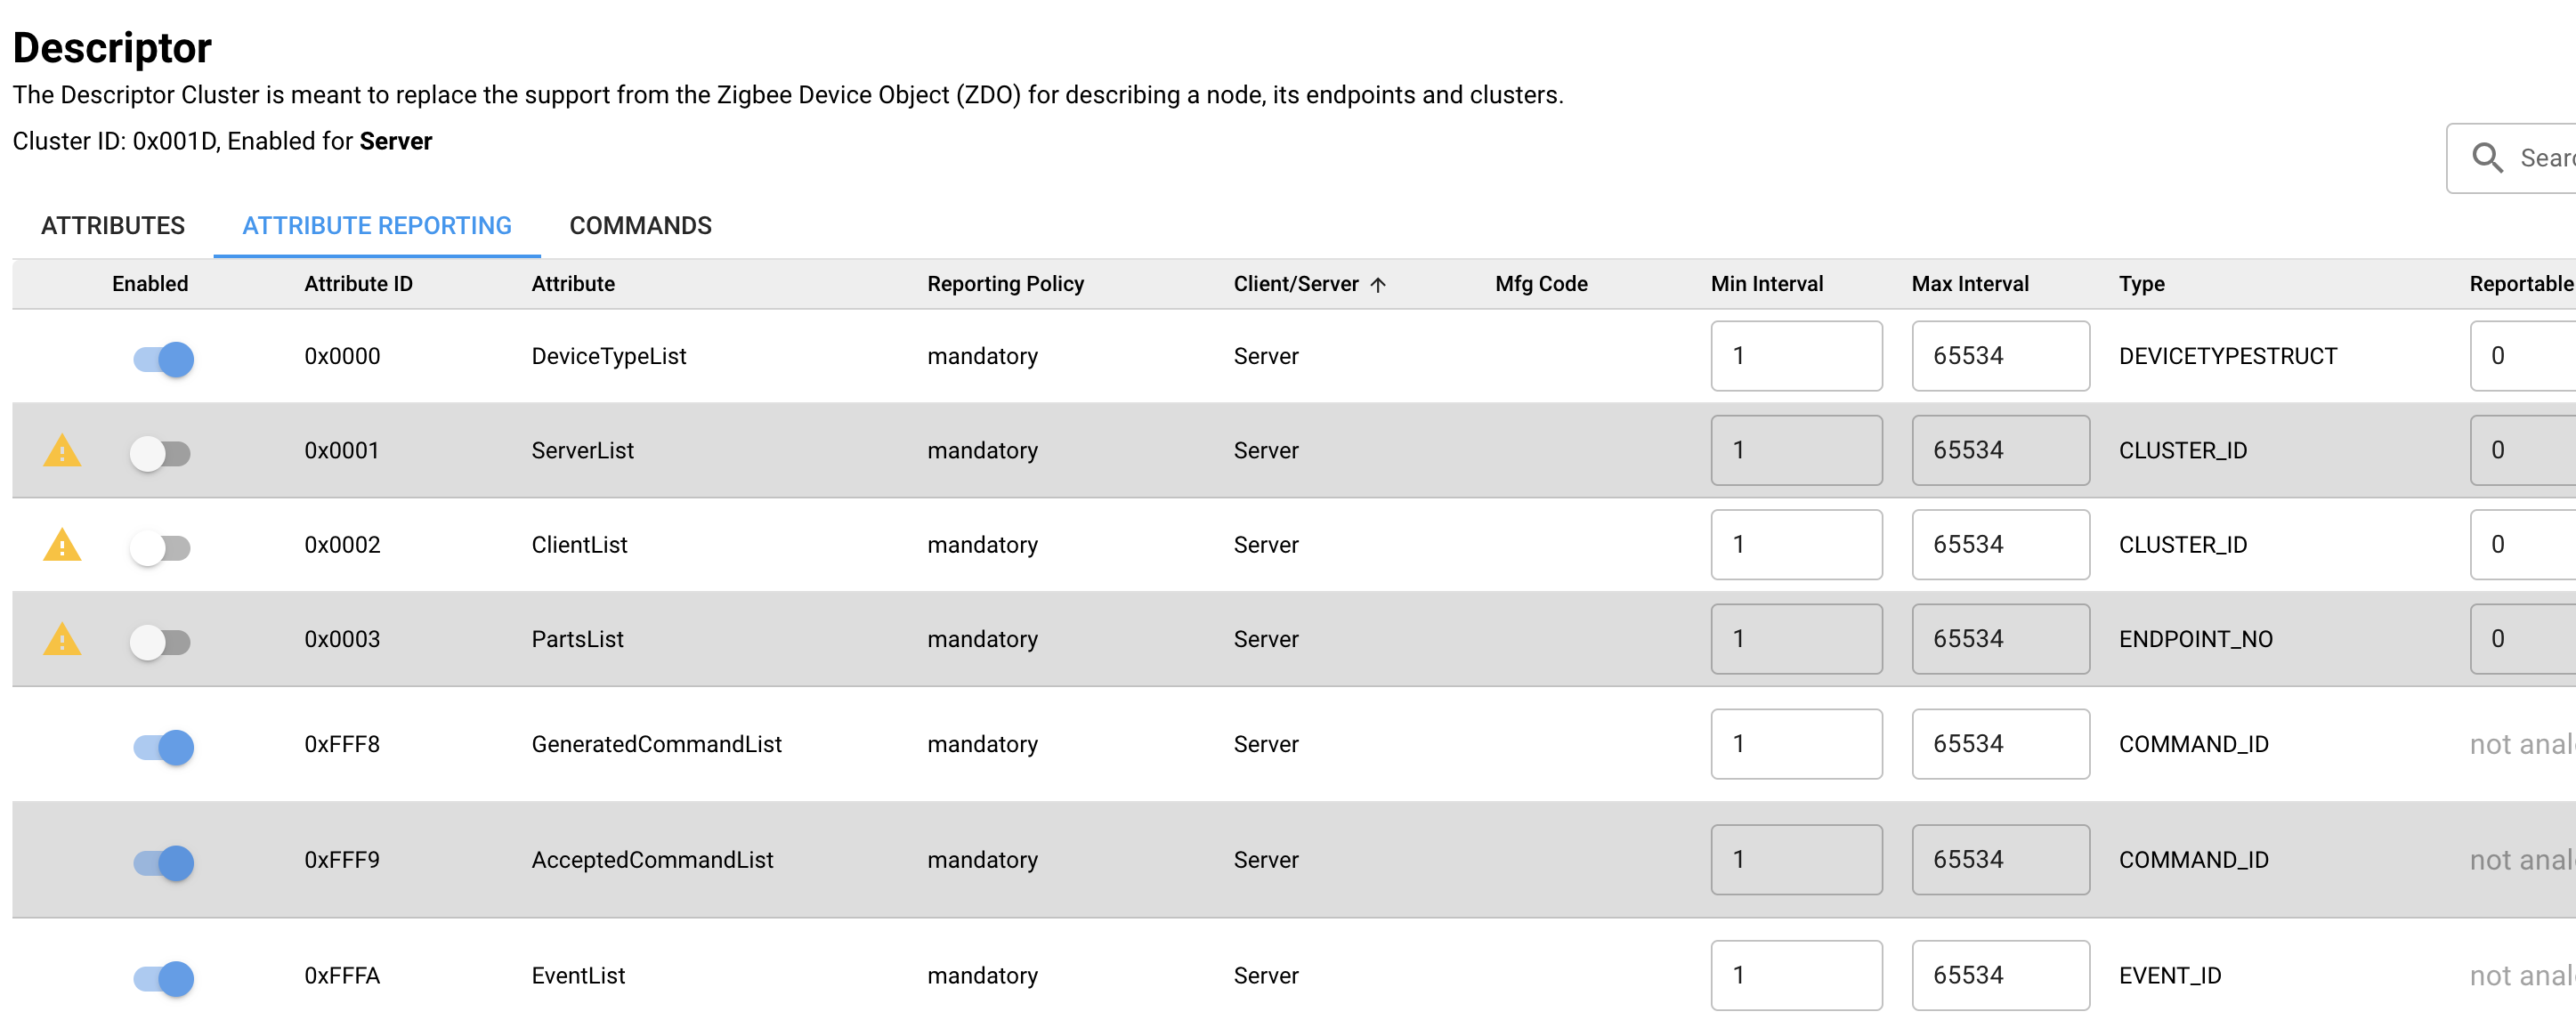2576x1020 pixels.
Task: Sort by the Attribute column header
Action: pyautogui.click(x=573, y=284)
